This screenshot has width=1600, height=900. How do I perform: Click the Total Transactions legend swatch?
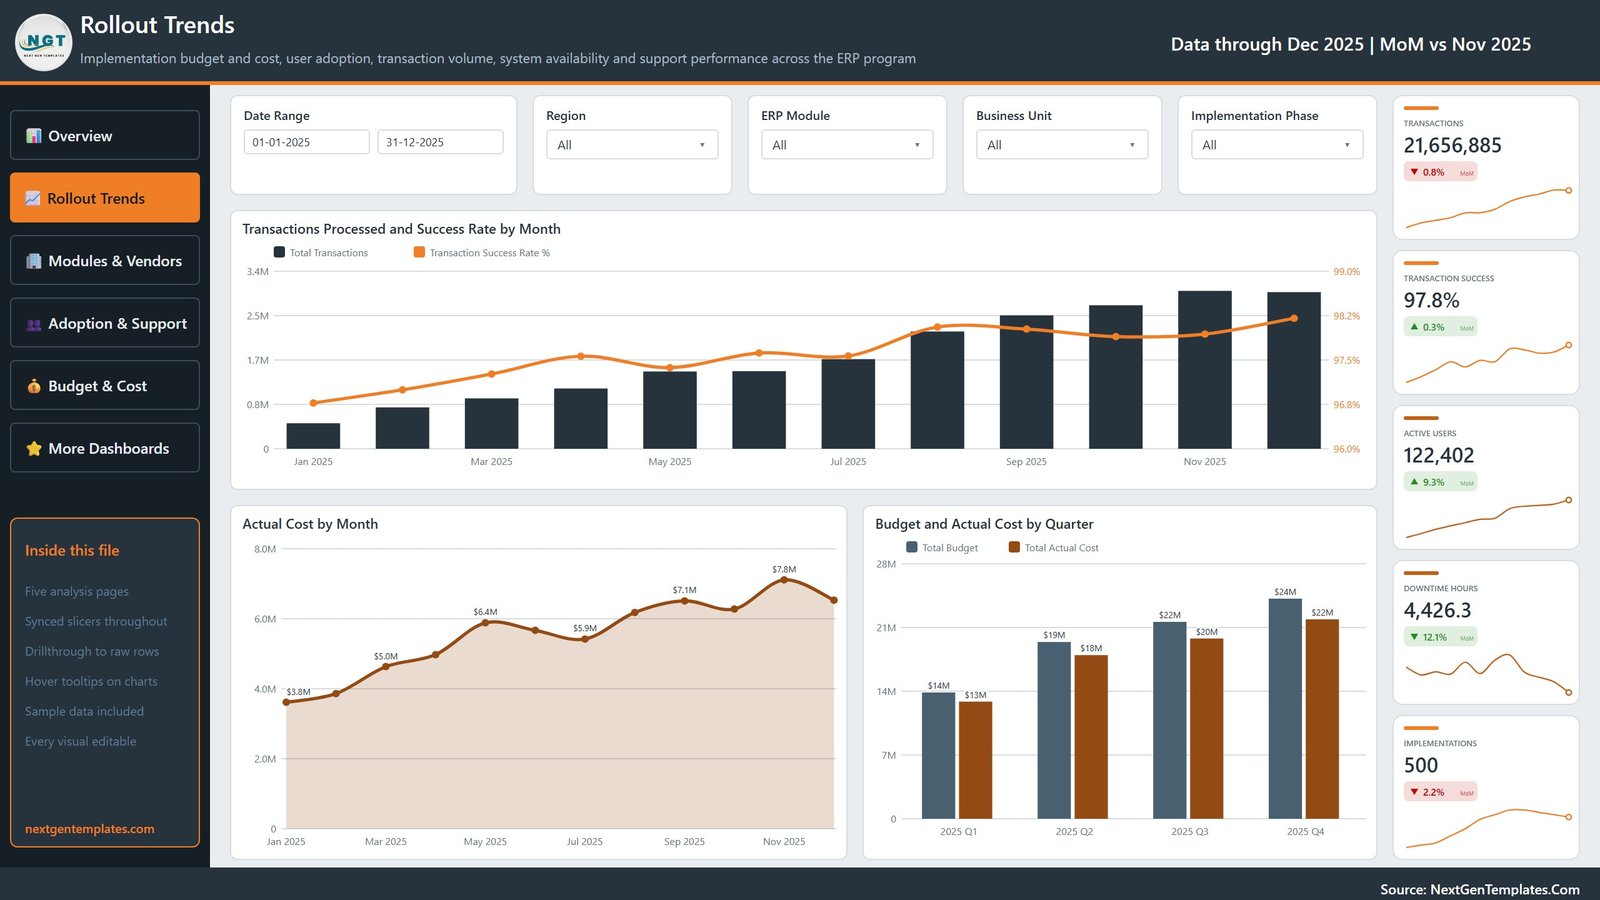click(279, 253)
